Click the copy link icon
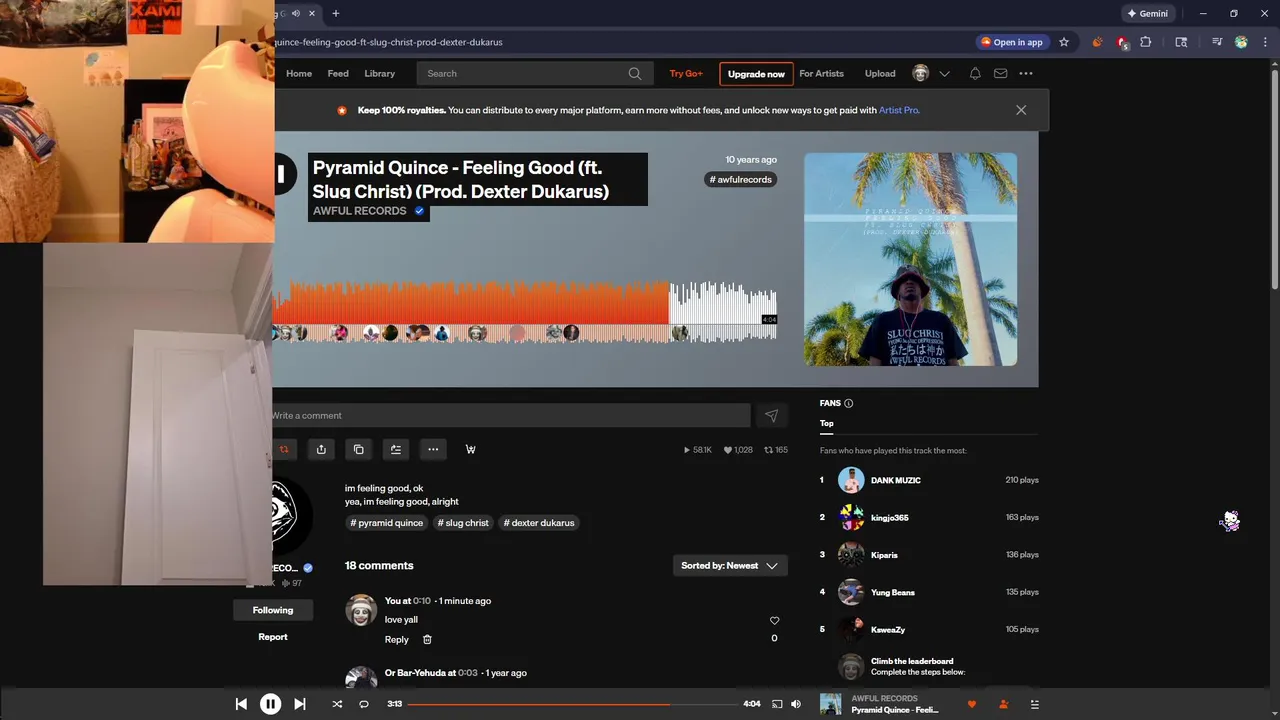 [x=359, y=450]
